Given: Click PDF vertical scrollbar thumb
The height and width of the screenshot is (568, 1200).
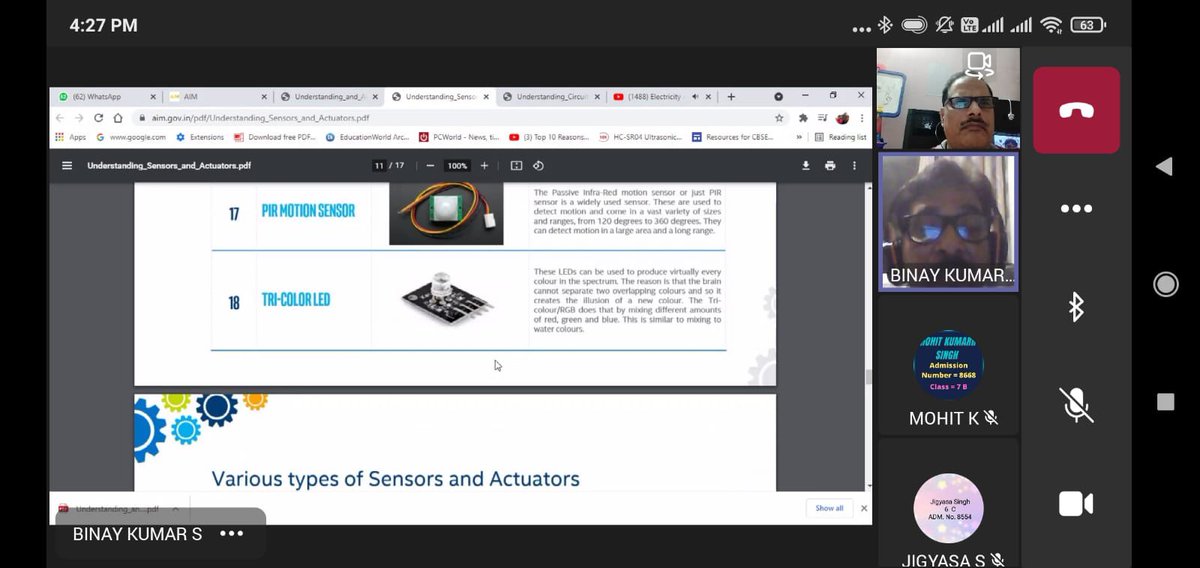Looking at the screenshot, I should tap(868, 377).
